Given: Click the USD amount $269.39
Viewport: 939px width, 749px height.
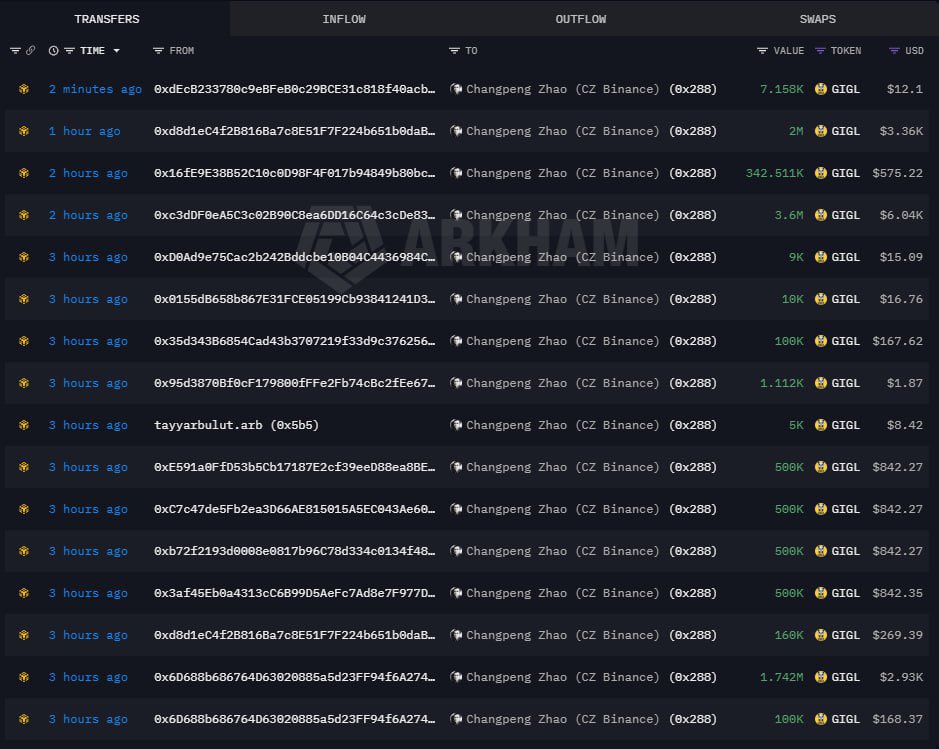Looking at the screenshot, I should (898, 635).
